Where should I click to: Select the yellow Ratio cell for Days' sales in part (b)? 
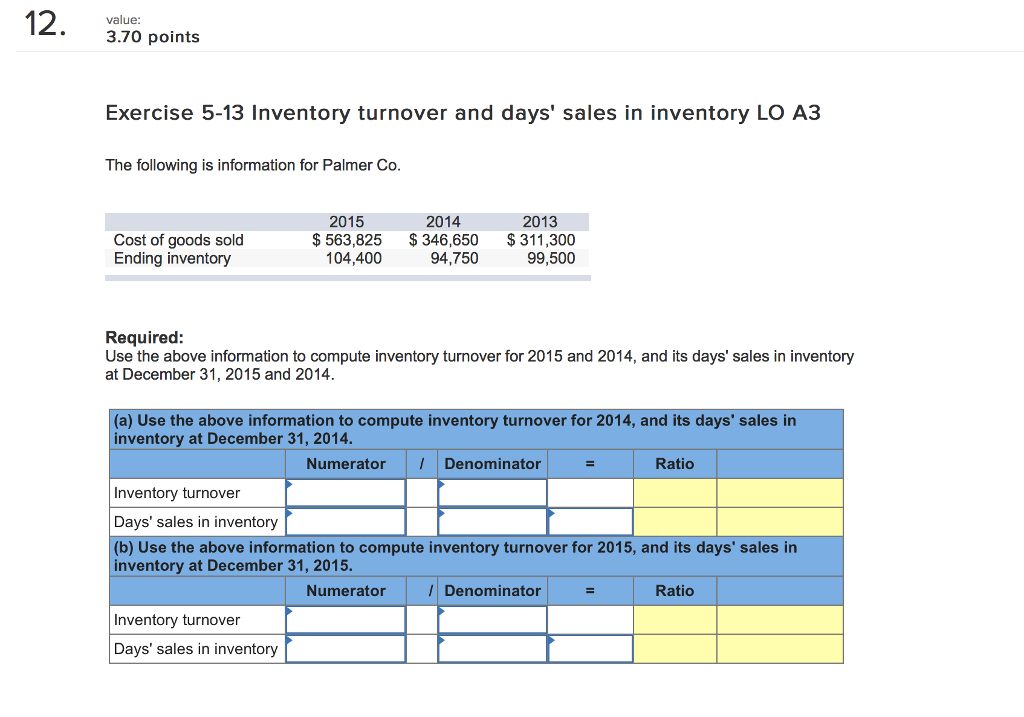click(674, 648)
